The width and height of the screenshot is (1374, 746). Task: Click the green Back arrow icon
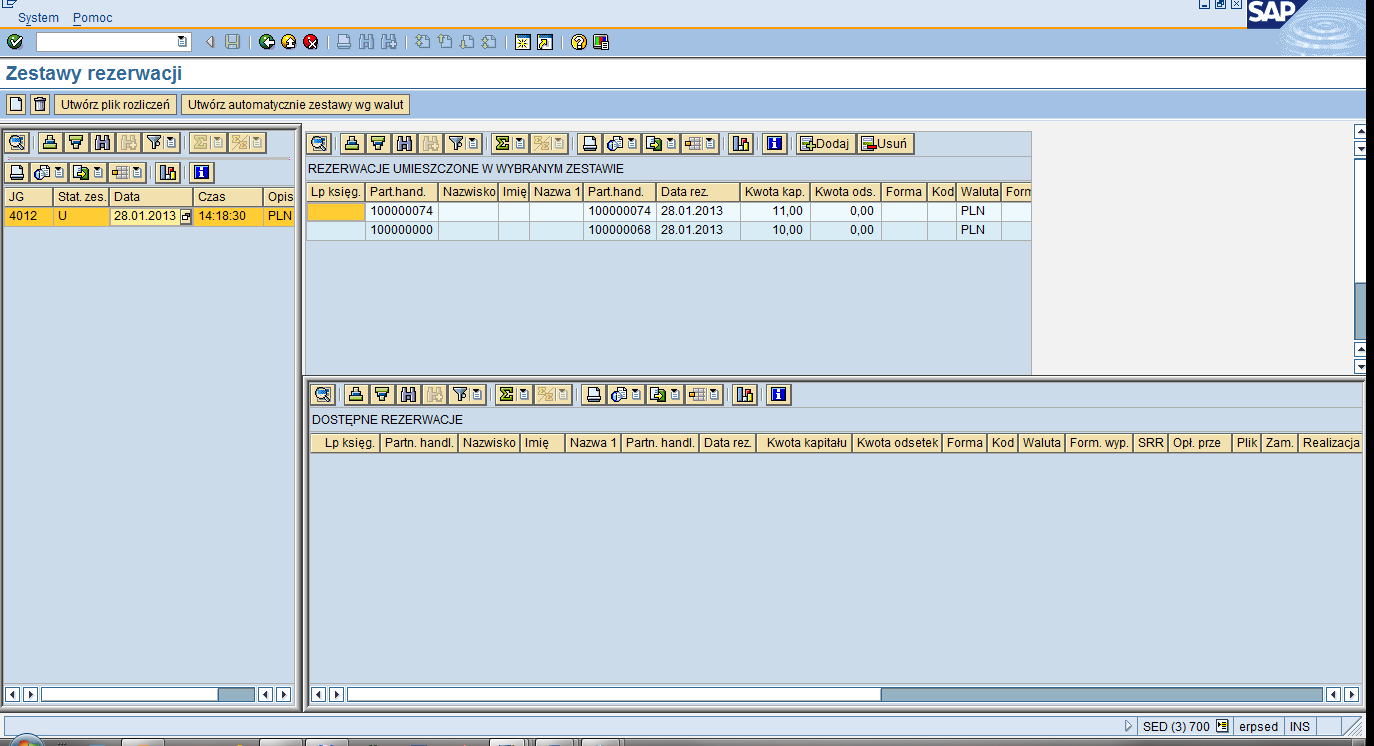click(267, 42)
